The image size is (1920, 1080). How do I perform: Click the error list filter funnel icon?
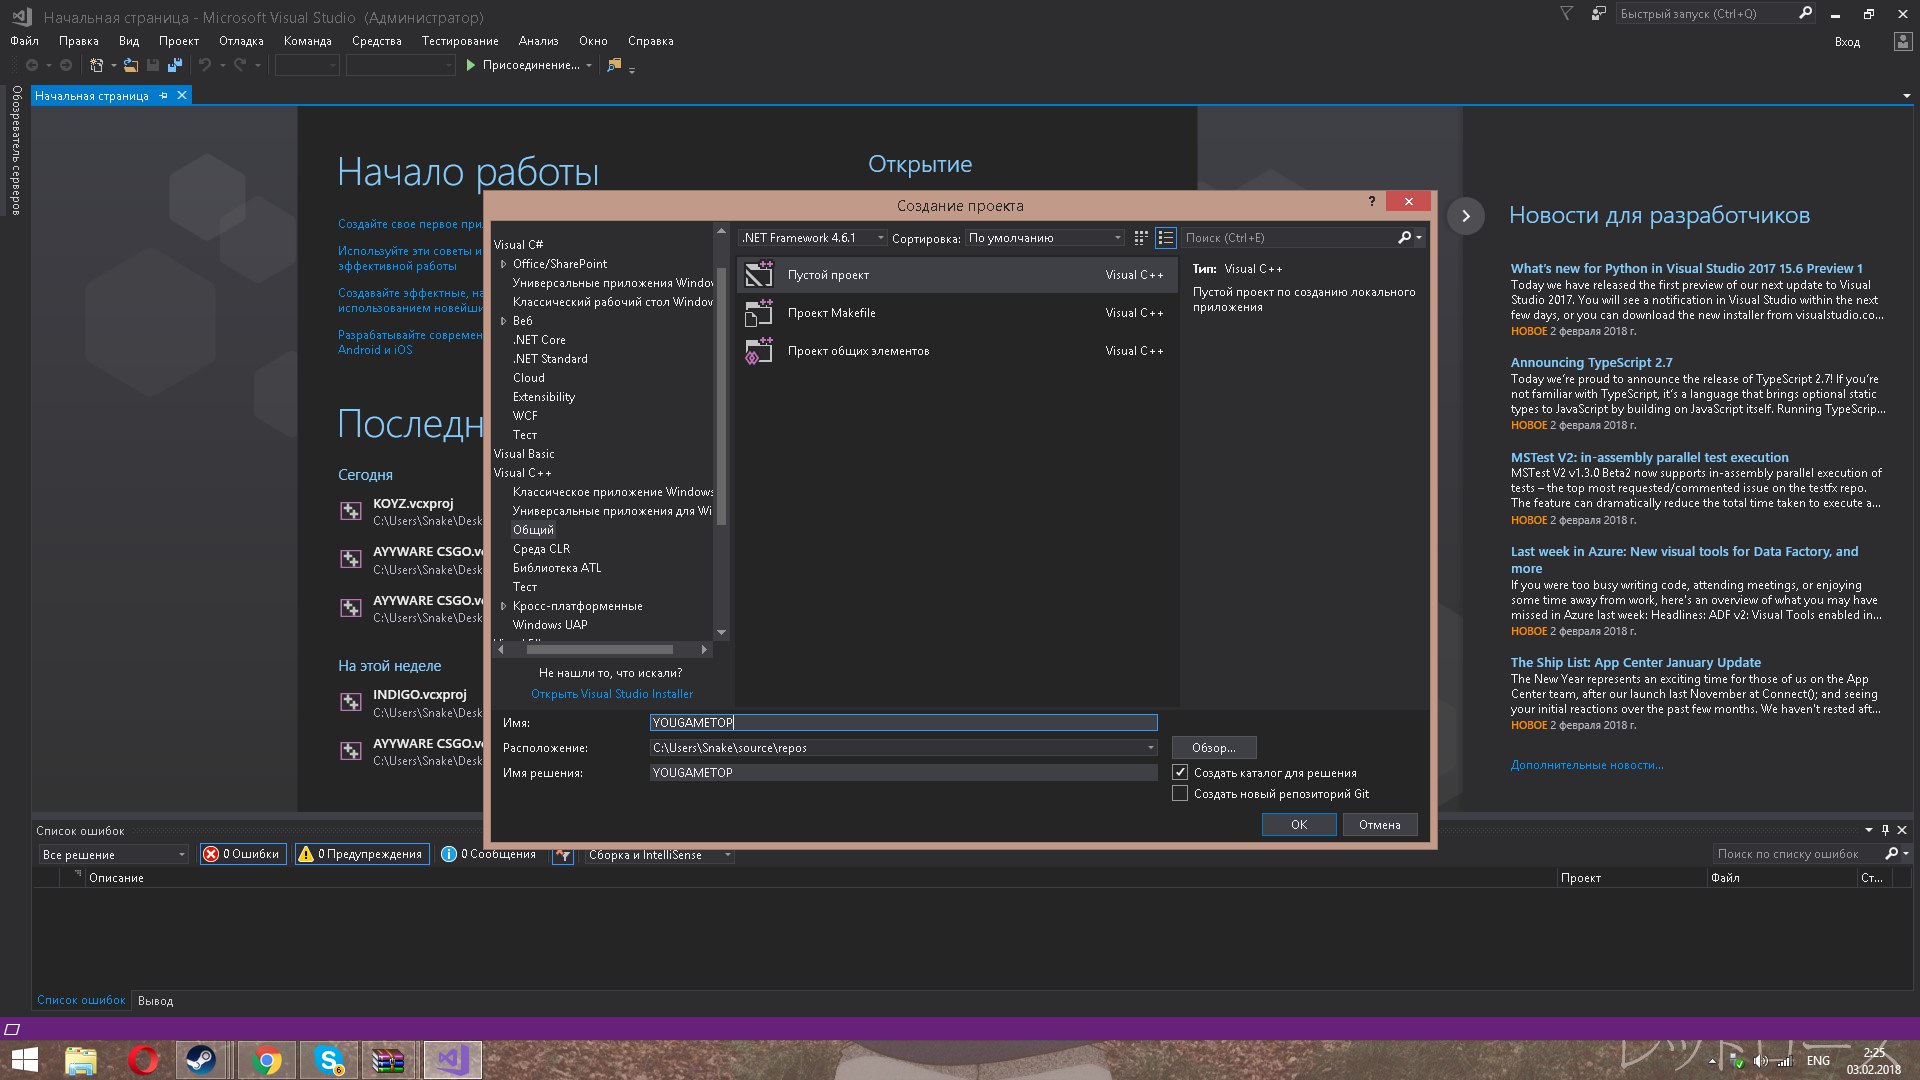coord(563,855)
